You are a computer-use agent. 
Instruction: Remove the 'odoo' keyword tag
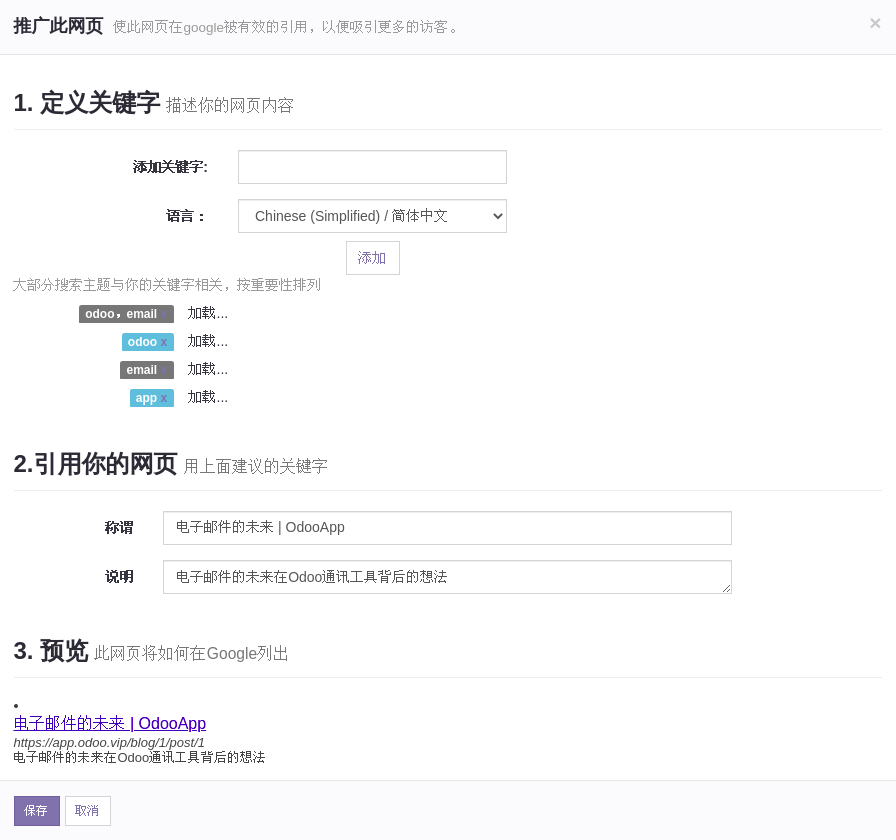(163, 342)
